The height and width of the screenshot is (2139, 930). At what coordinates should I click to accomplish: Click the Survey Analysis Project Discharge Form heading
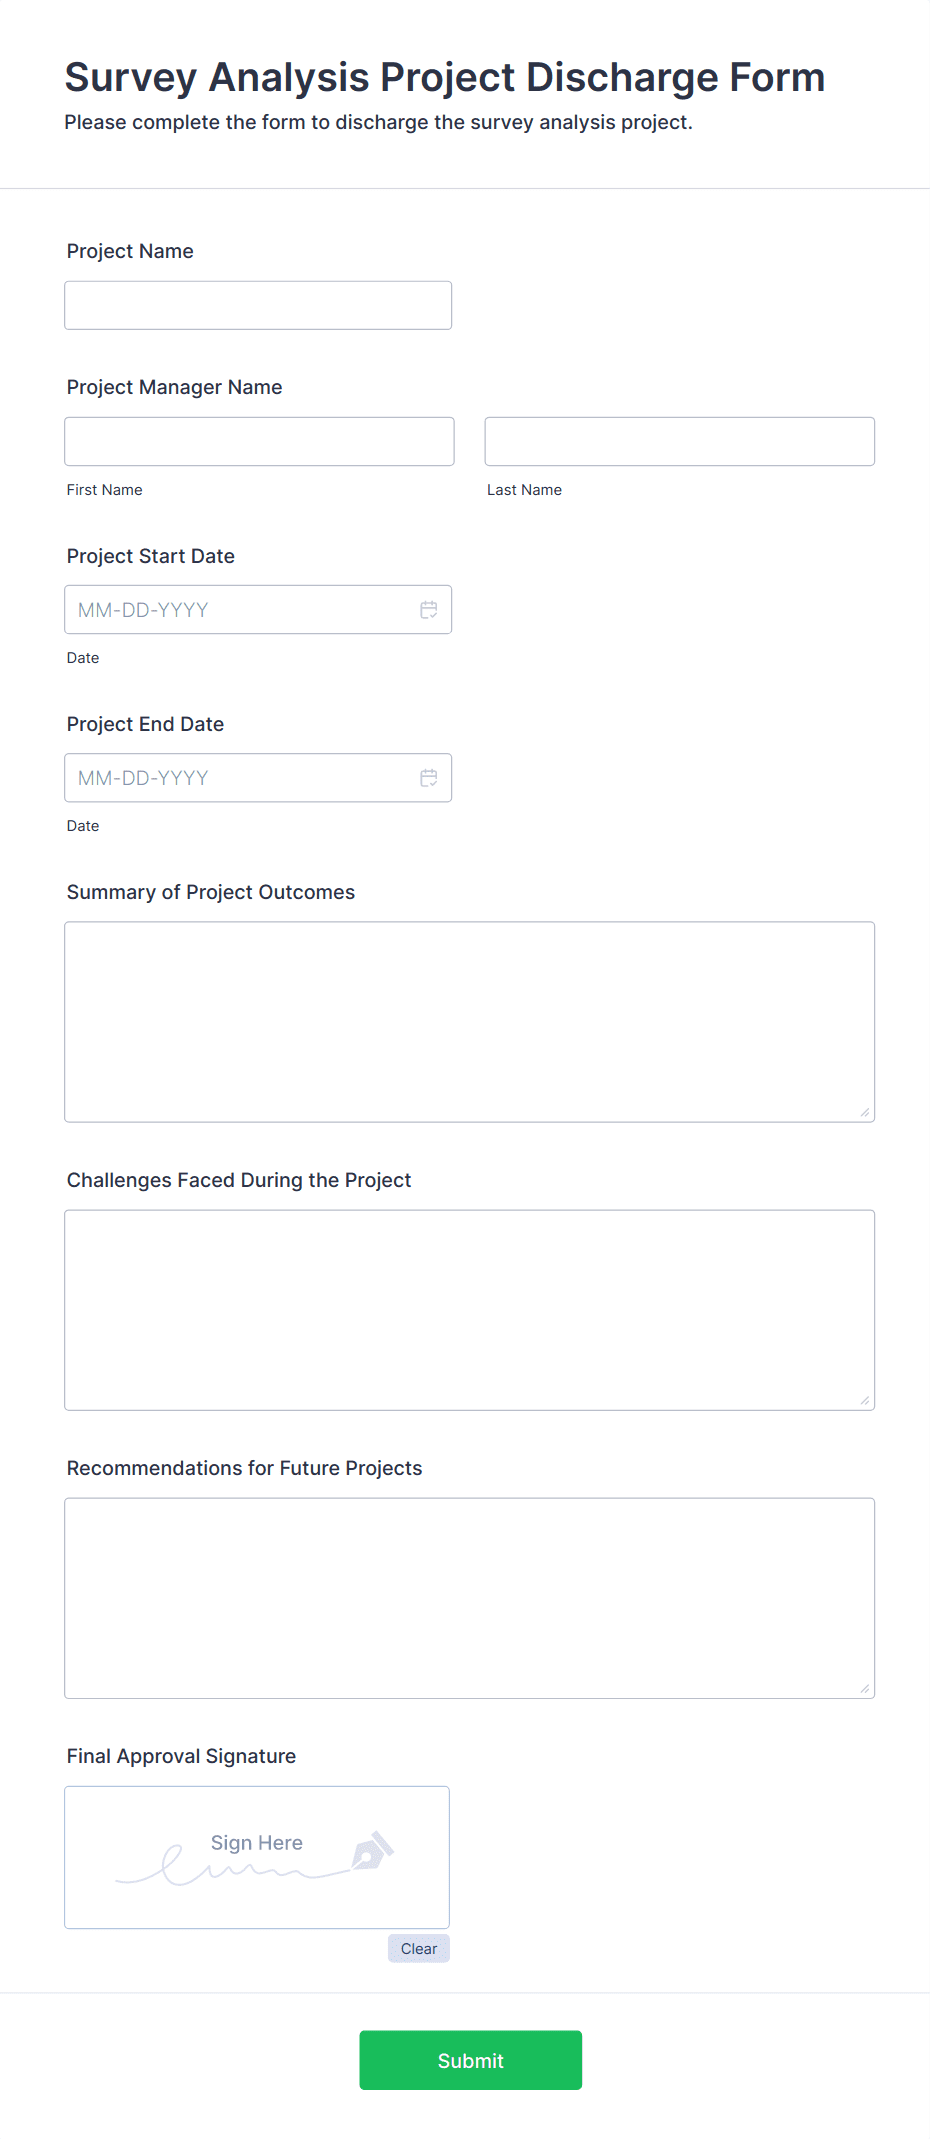[444, 77]
